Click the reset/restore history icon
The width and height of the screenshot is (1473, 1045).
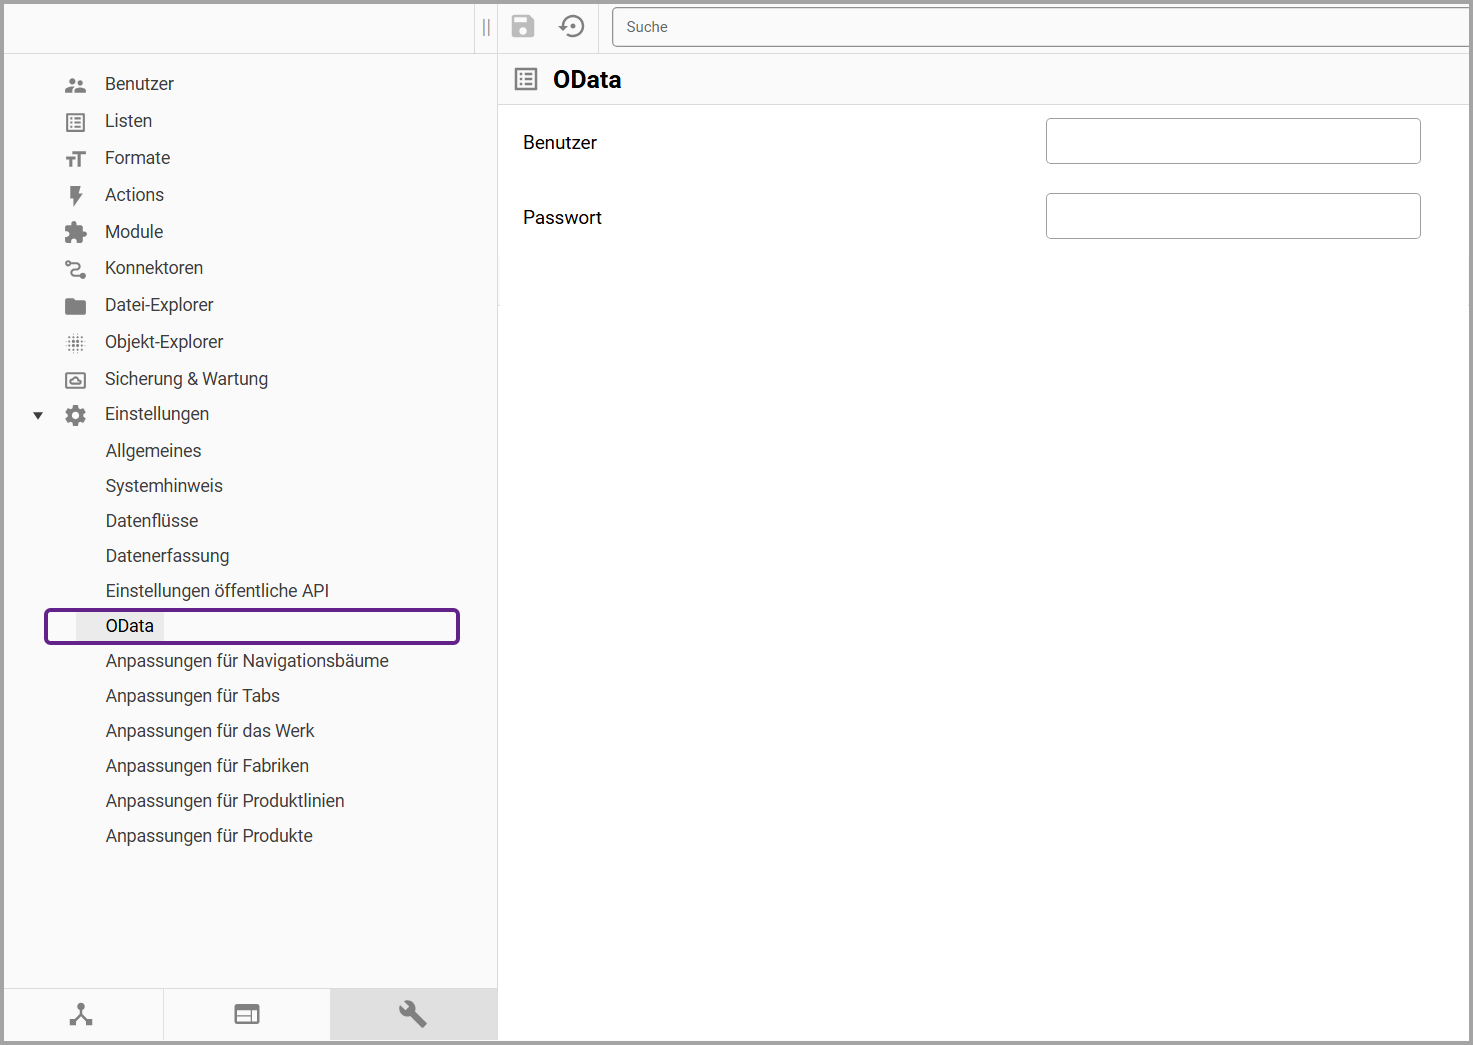click(572, 27)
